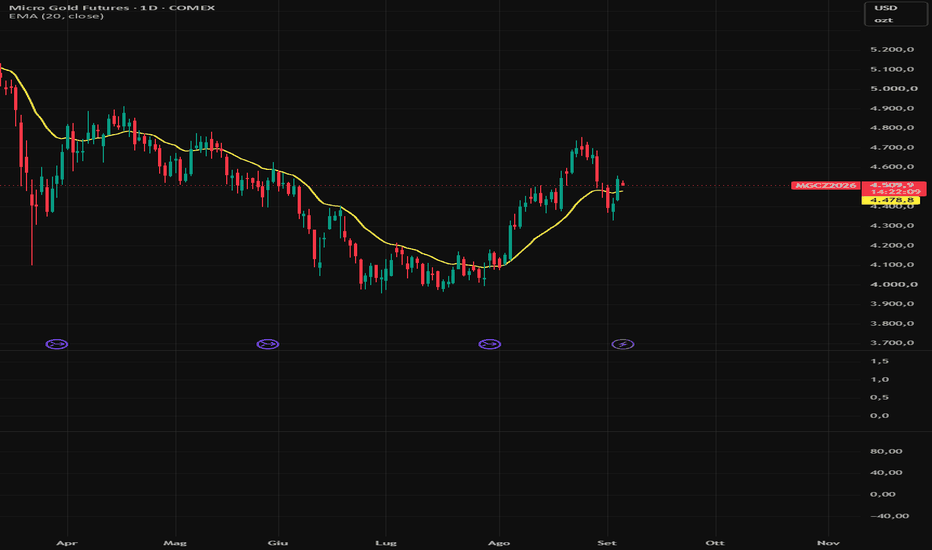Viewport: 932px width, 550px height.
Task: Click the contract roll marker near Apr
Action: (x=57, y=344)
